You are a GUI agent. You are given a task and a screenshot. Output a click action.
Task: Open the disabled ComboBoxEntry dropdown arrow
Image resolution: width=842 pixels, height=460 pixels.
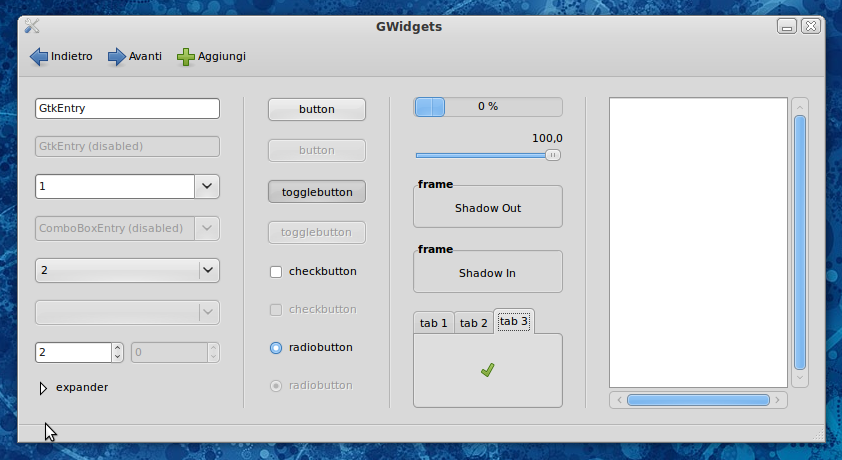coord(207,228)
